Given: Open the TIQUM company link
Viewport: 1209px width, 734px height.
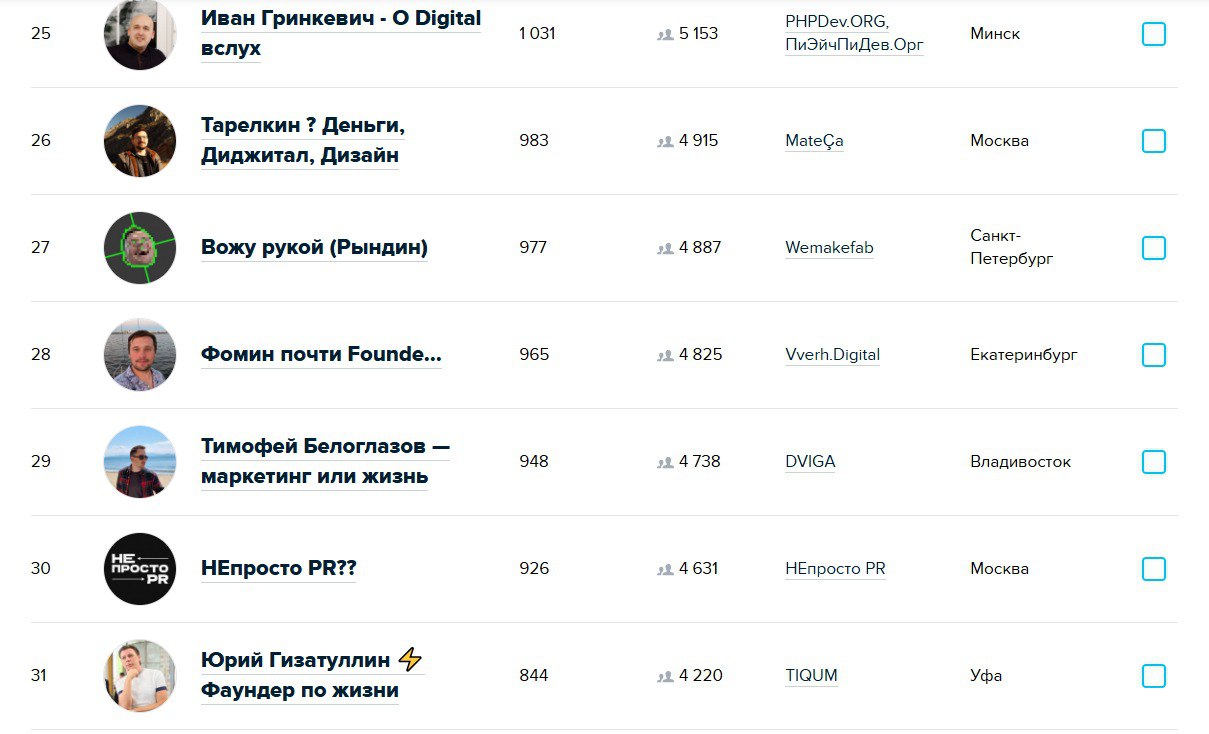Looking at the screenshot, I should tap(811, 676).
